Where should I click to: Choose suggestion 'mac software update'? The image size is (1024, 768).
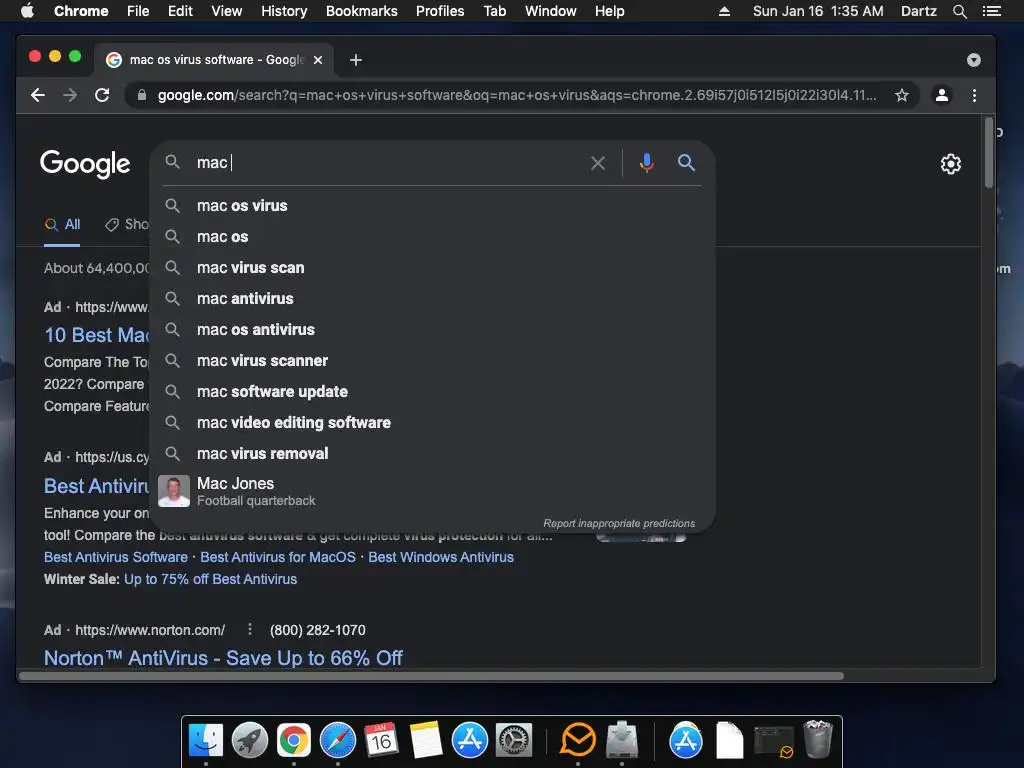pyautogui.click(x=432, y=392)
